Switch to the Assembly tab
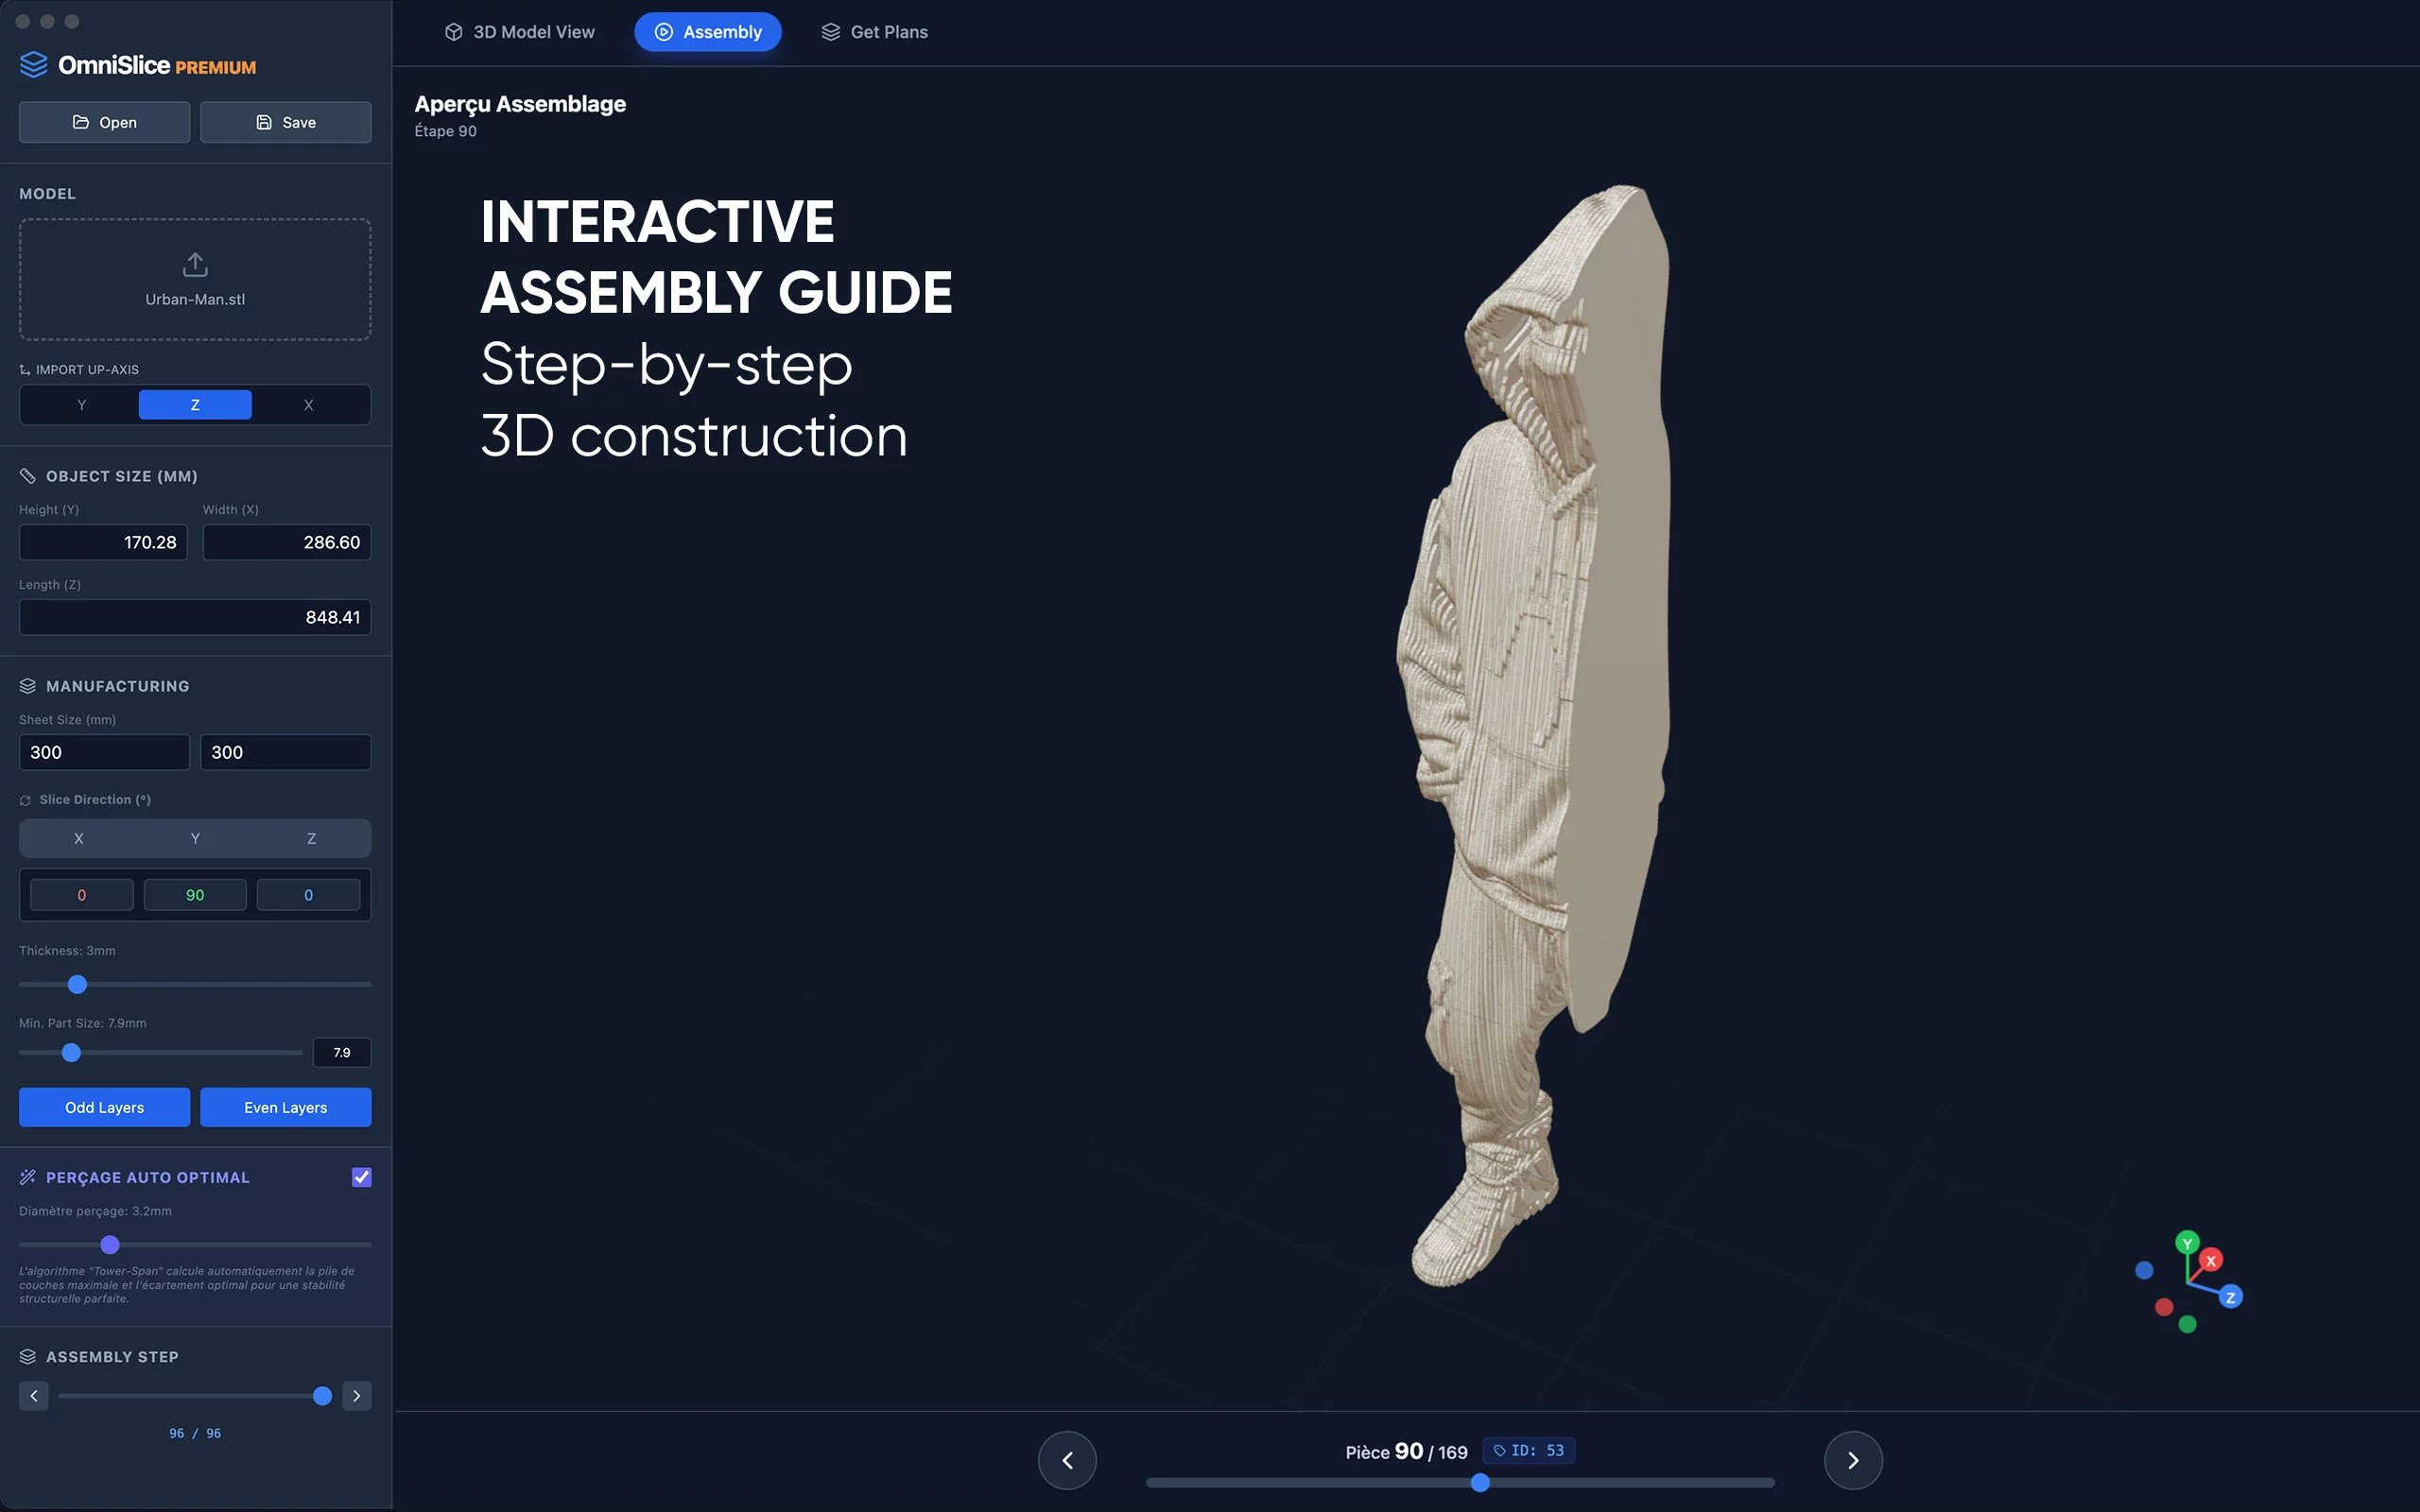 (708, 32)
